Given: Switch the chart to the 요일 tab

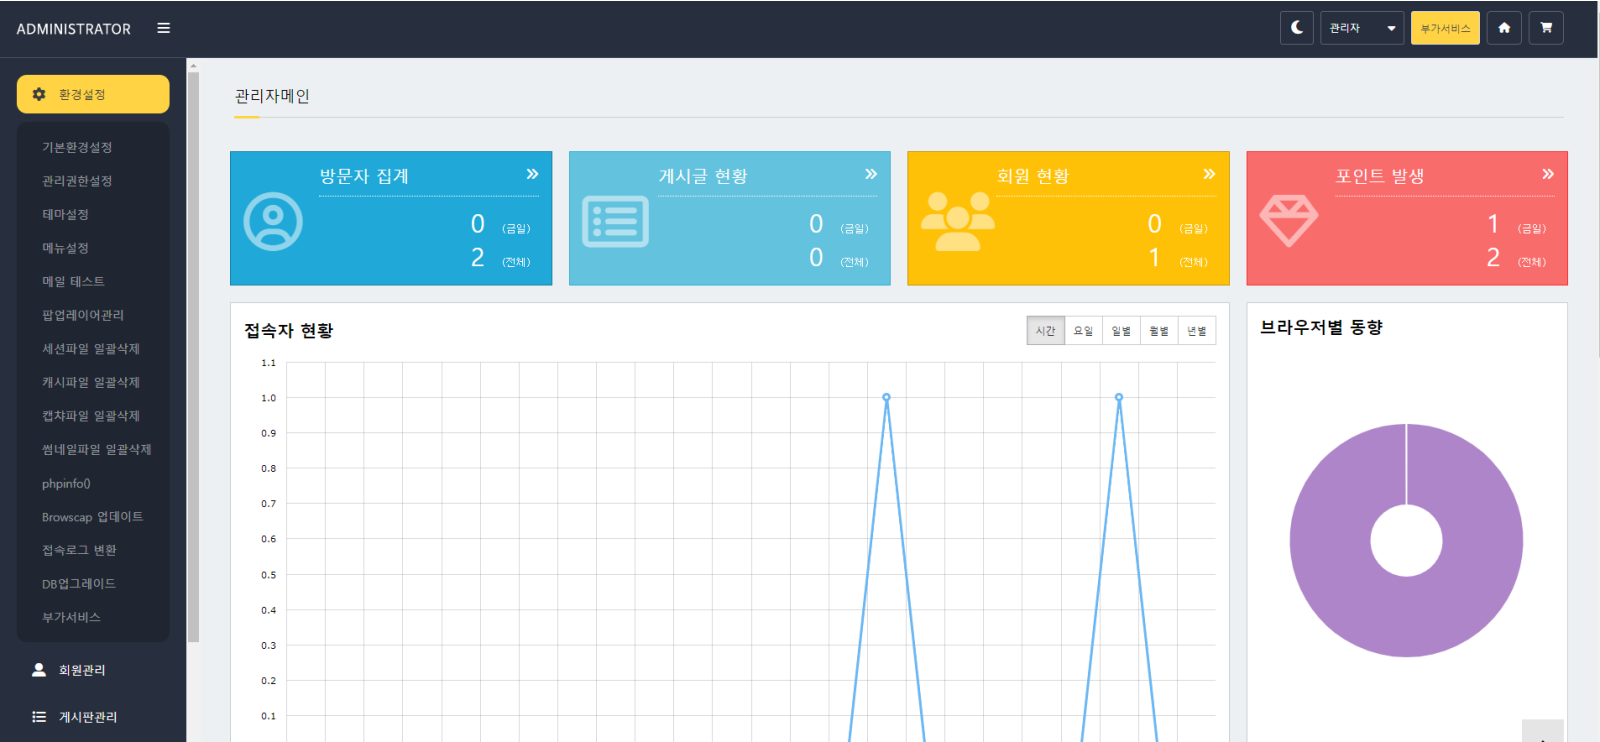Looking at the screenshot, I should [1083, 331].
